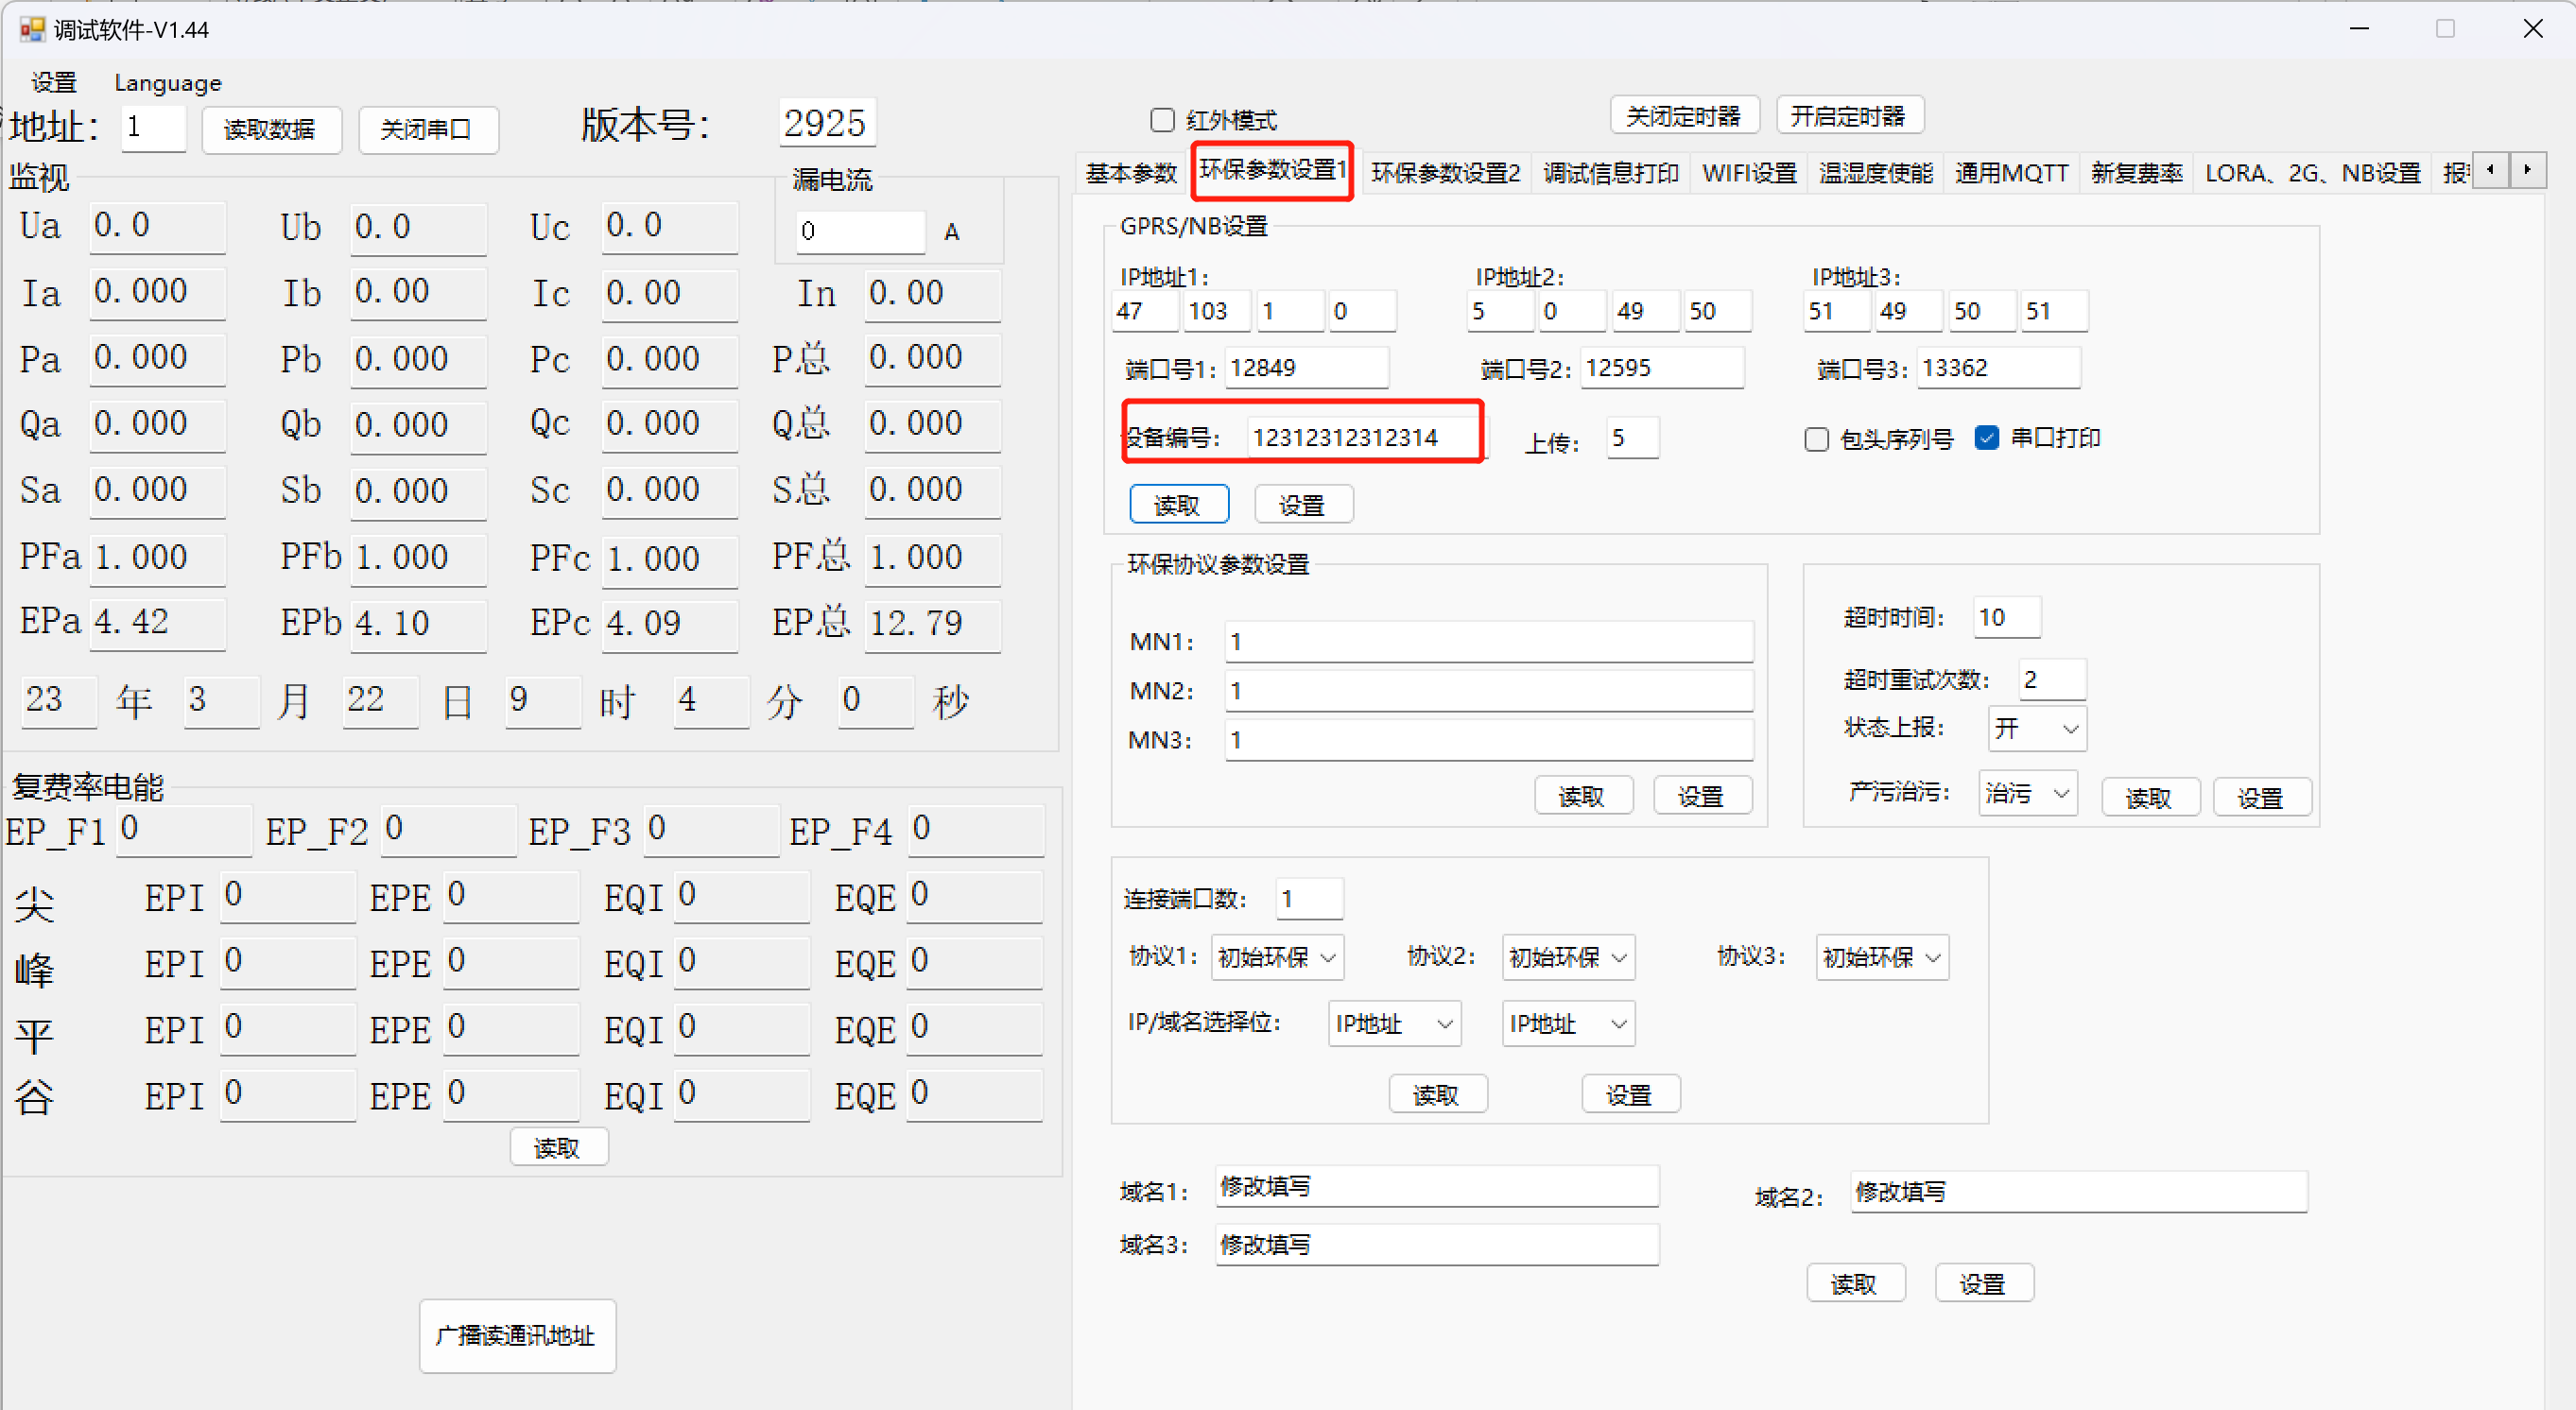Viewport: 2576px width, 1410px height.
Task: Toggle the 包头序列号 checkbox
Action: coord(1817,438)
